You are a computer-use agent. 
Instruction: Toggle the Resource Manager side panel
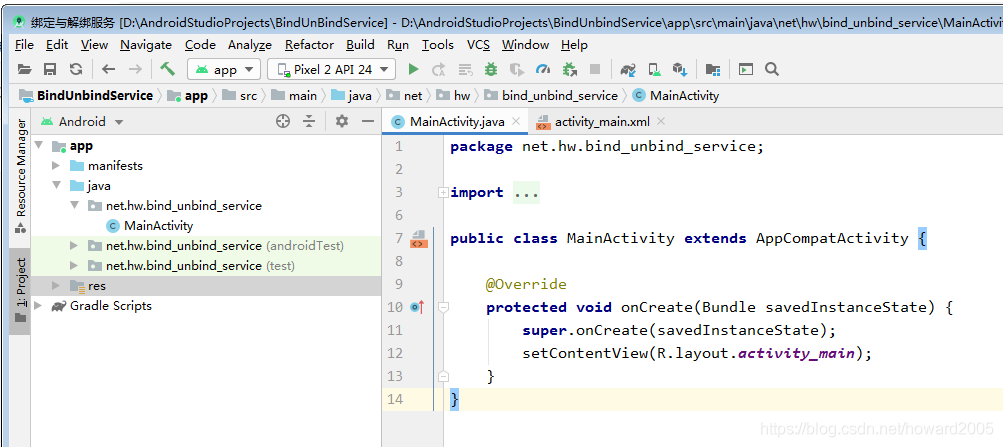(20, 175)
